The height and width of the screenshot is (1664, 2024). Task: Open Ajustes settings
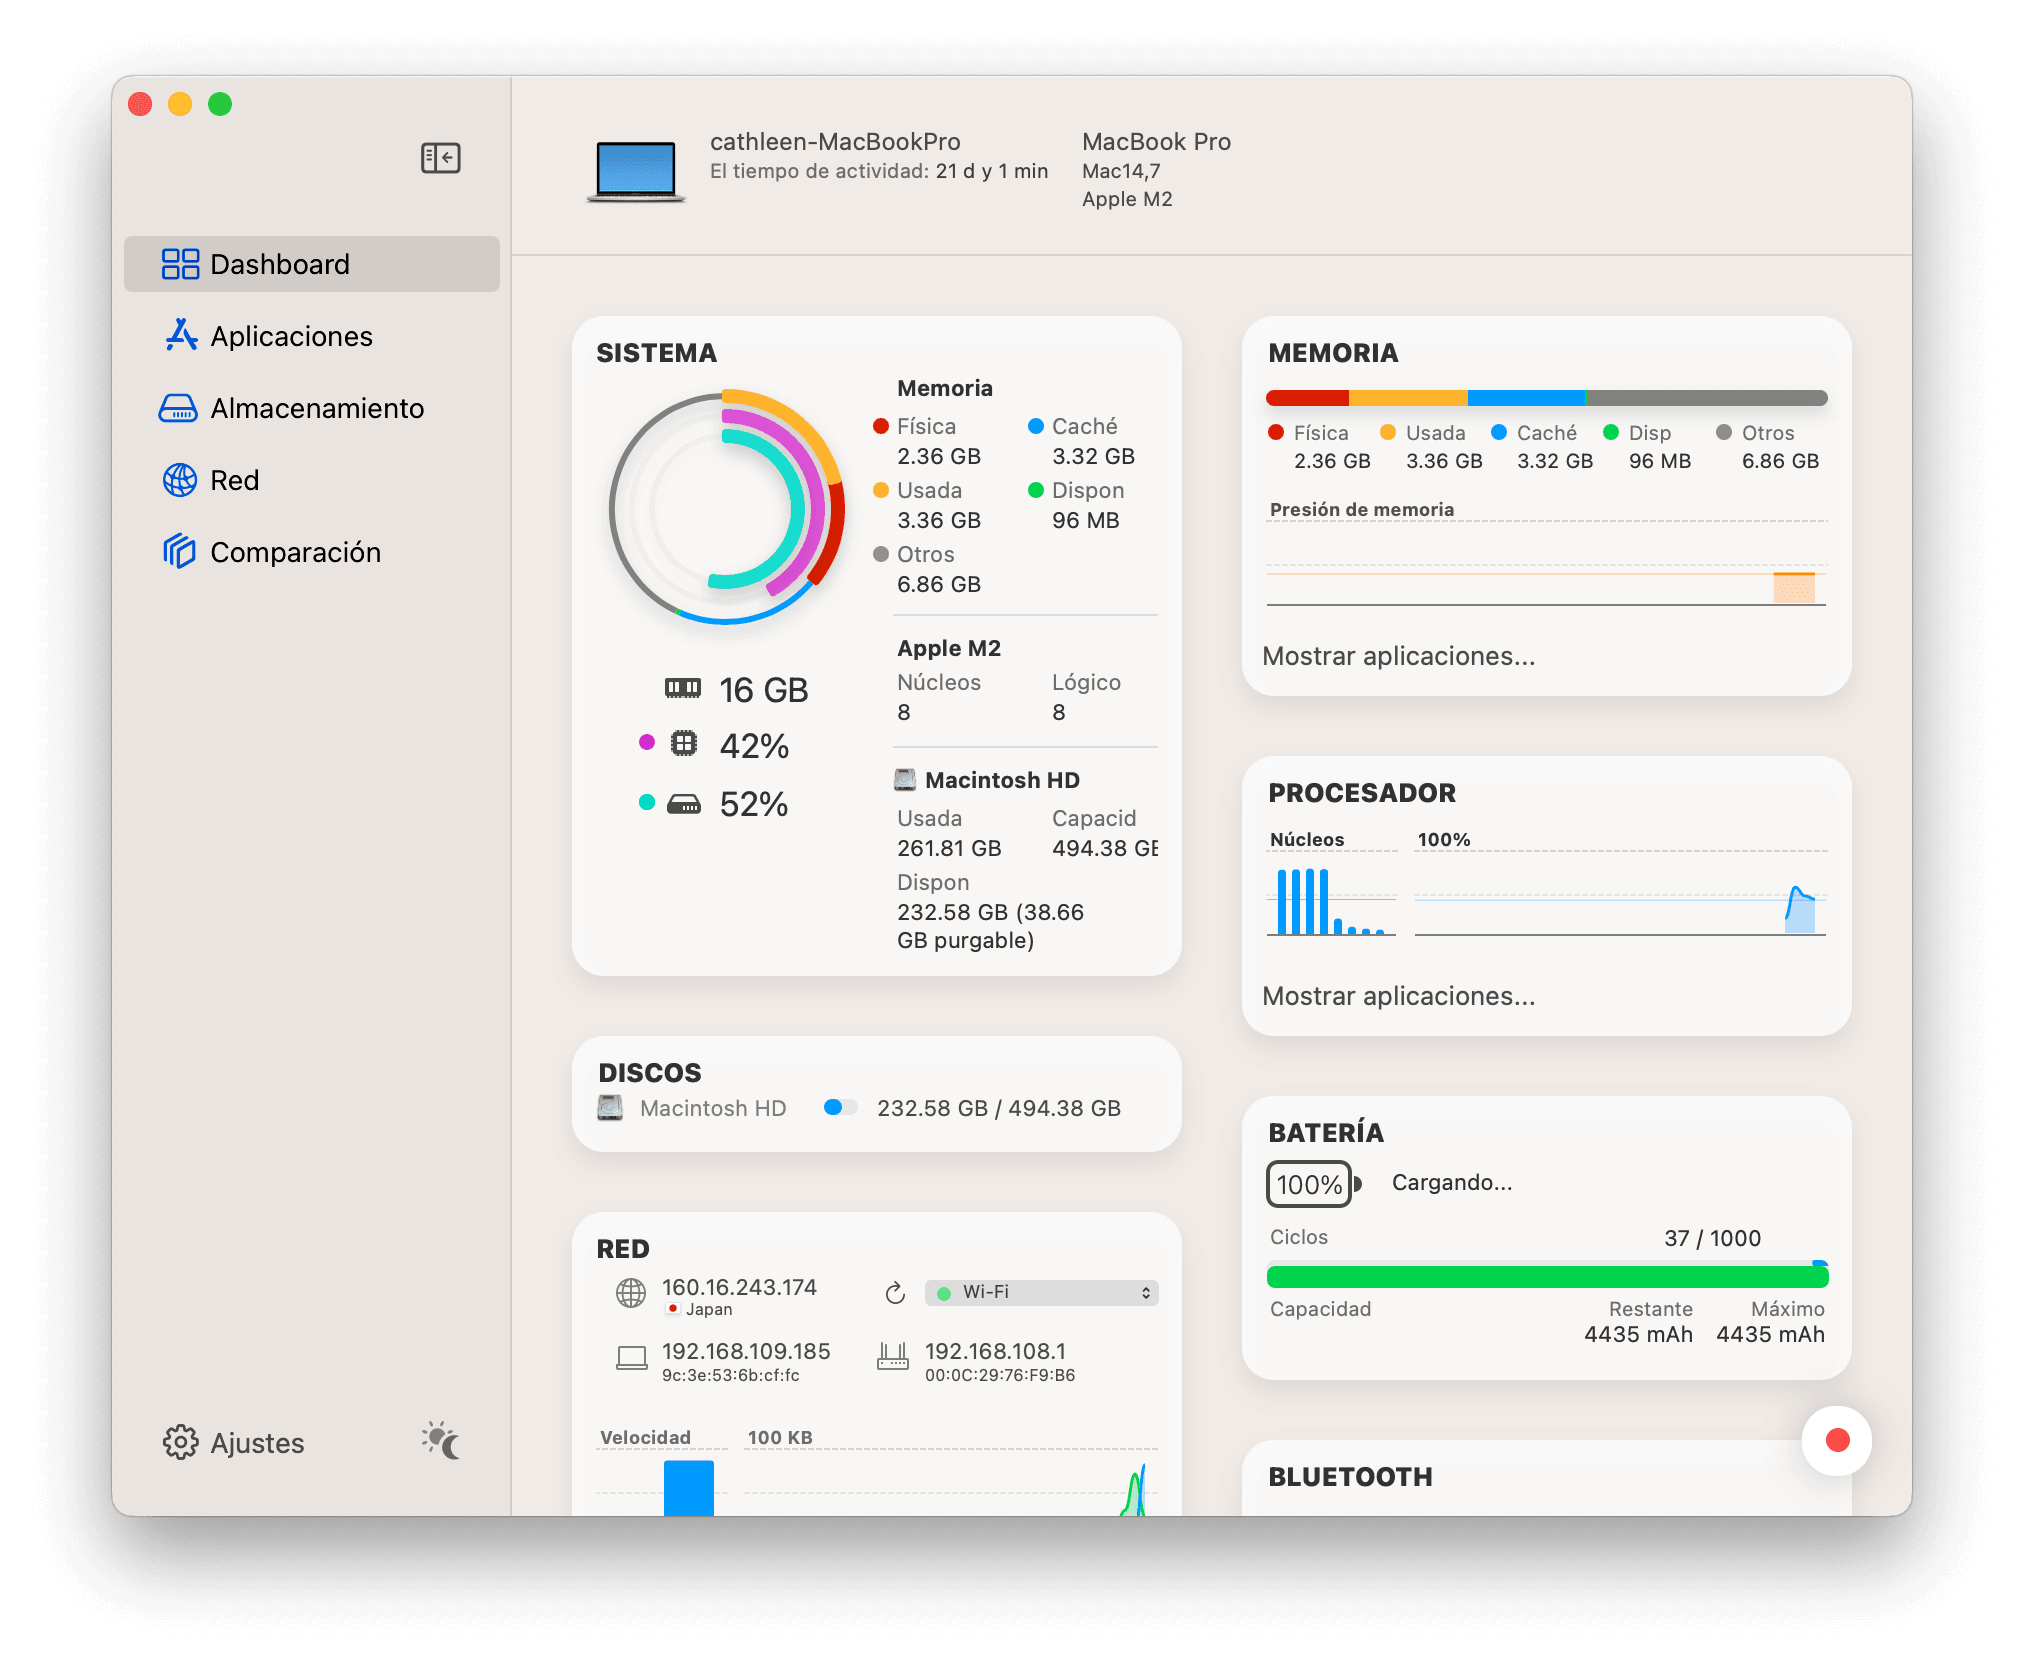coord(233,1443)
